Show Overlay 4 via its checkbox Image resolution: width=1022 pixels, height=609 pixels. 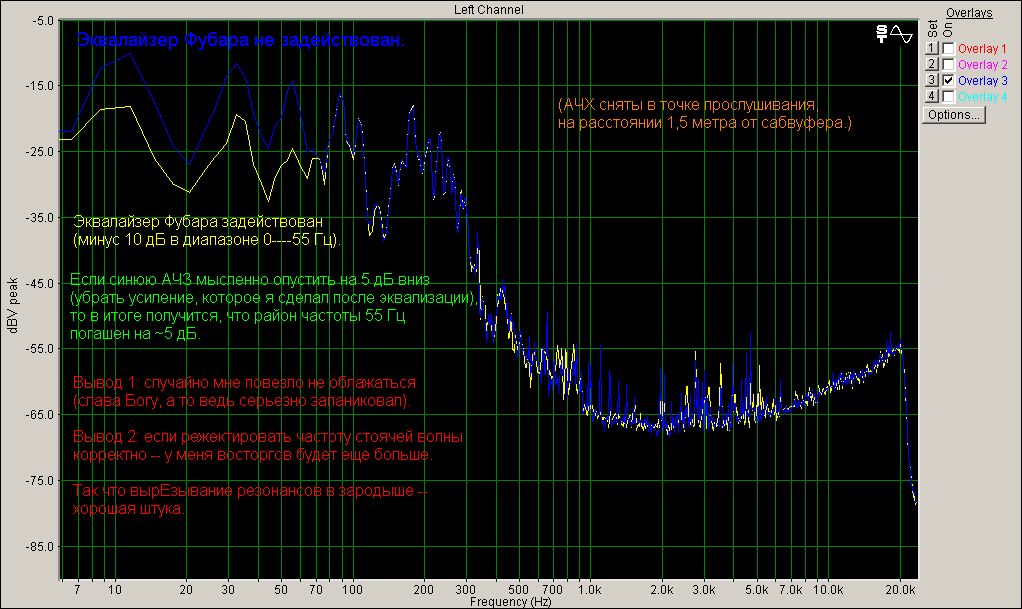coord(947,96)
